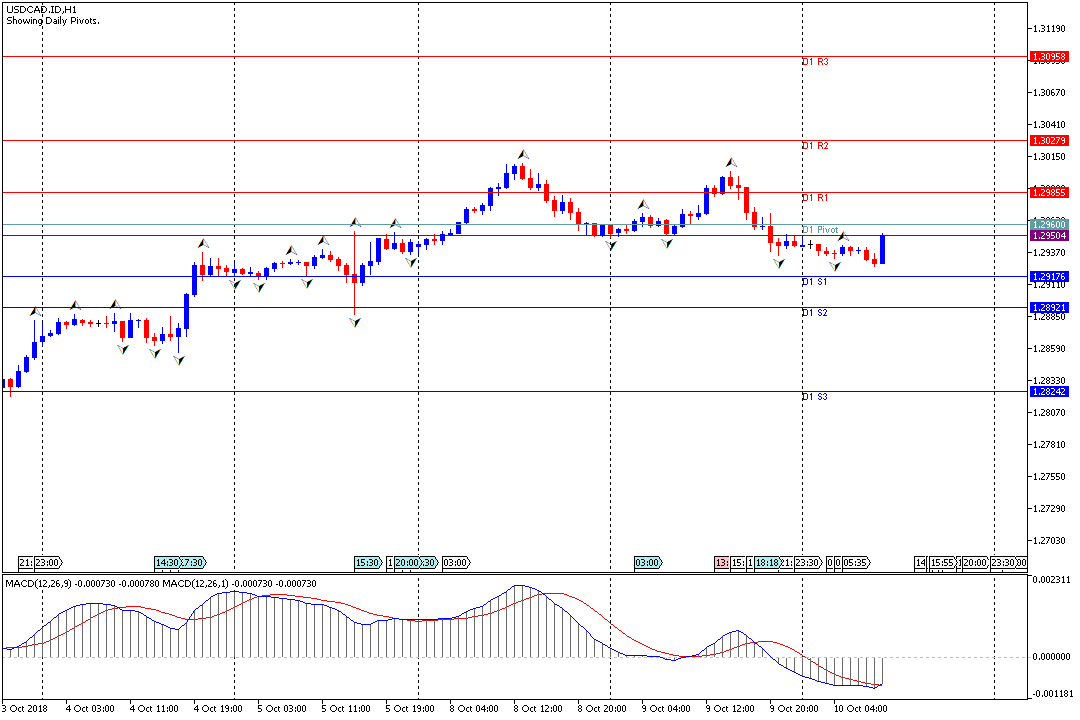Click the D1 R1 resistance label
Viewport: 1080px width, 720px height.
pyautogui.click(x=815, y=198)
